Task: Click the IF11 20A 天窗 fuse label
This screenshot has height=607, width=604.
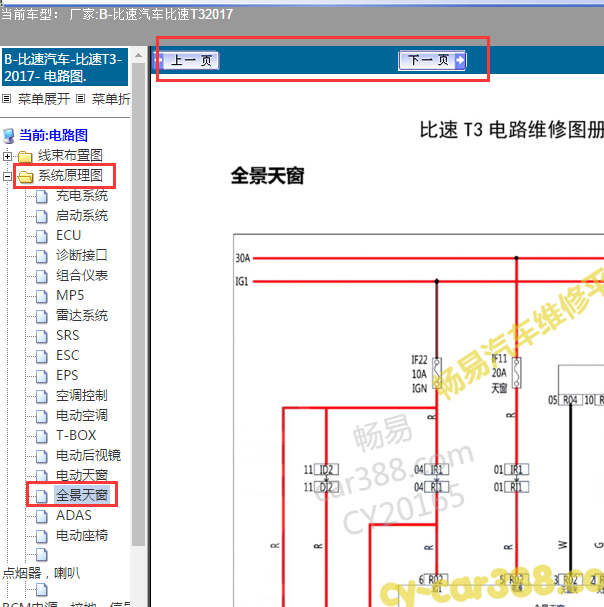Action: 499,373
